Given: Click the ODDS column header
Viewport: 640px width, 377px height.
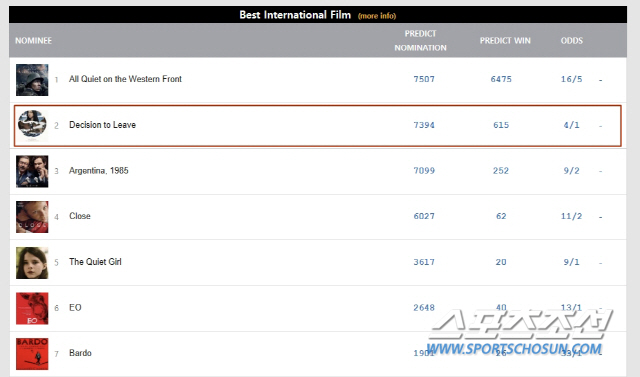Looking at the screenshot, I should pyautogui.click(x=571, y=40).
